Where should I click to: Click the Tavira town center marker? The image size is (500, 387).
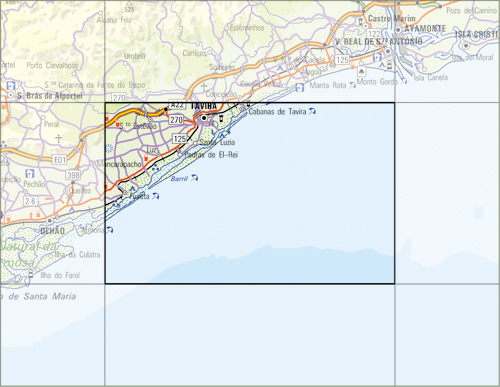204,118
